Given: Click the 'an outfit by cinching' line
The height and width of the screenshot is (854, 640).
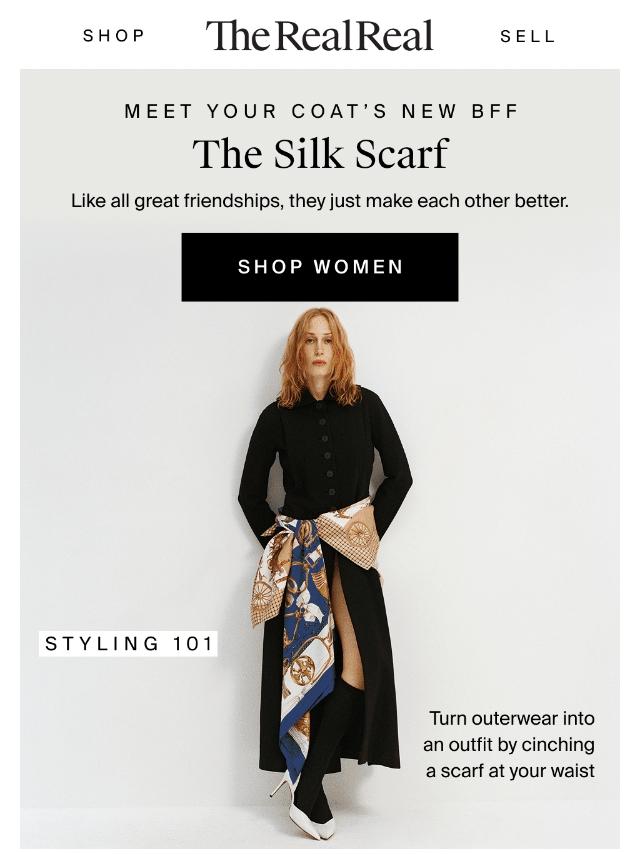Looking at the screenshot, I should (x=509, y=745).
